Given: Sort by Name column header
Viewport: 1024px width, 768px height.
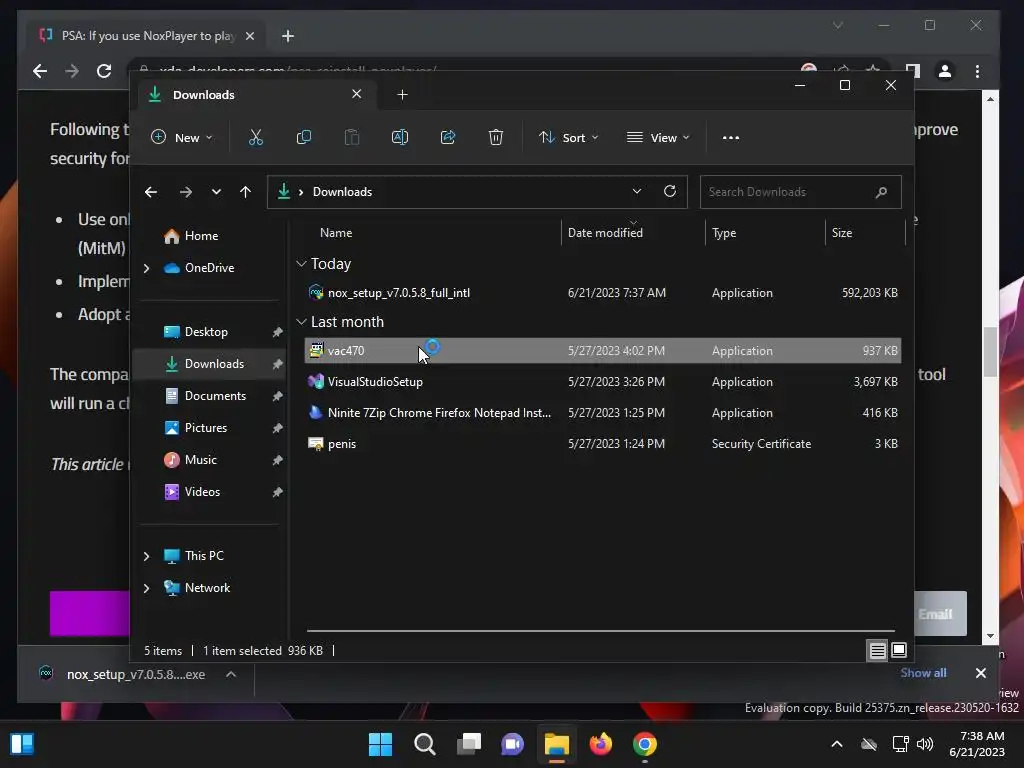Looking at the screenshot, I should [x=336, y=233].
